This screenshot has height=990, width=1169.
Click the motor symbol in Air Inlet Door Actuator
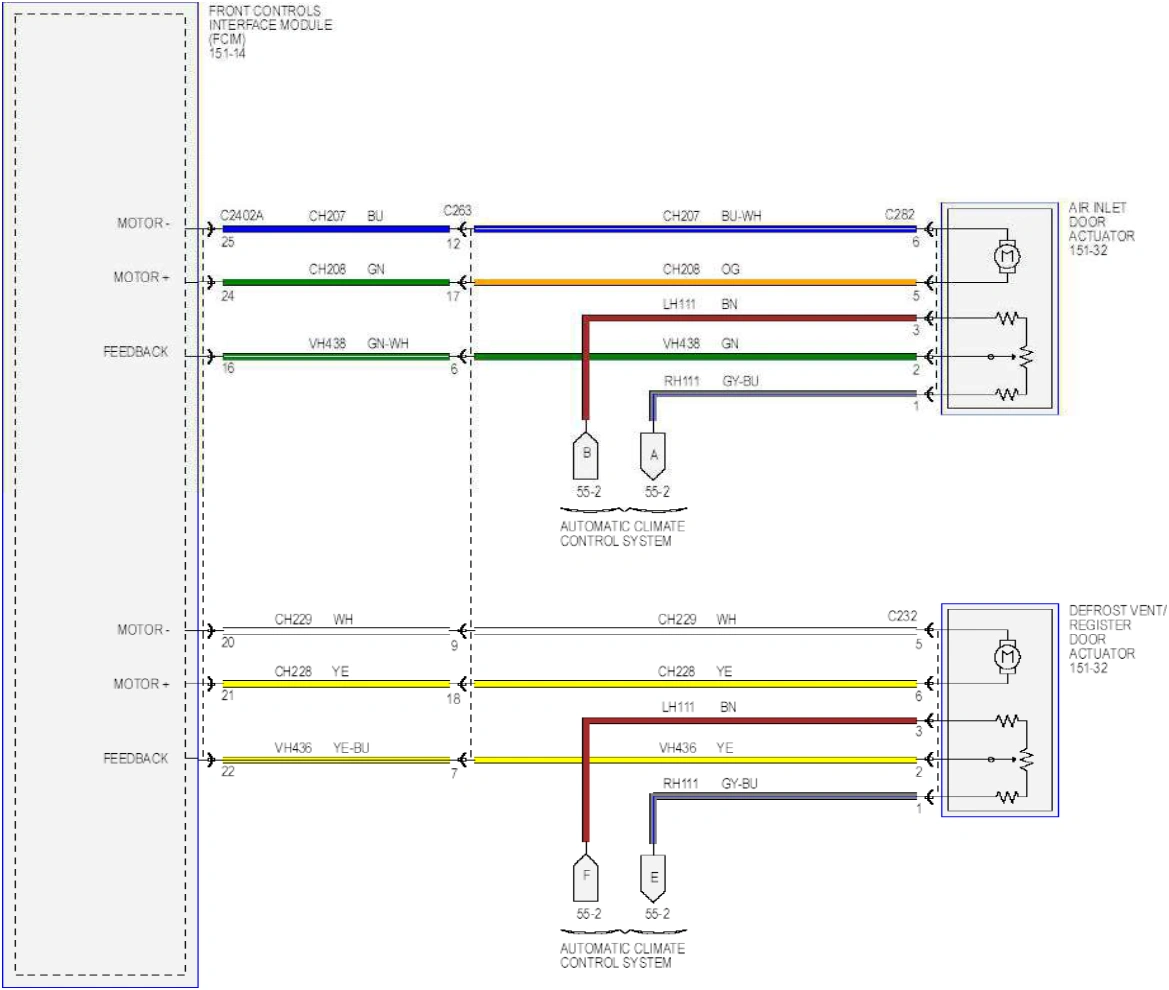pos(1006,256)
